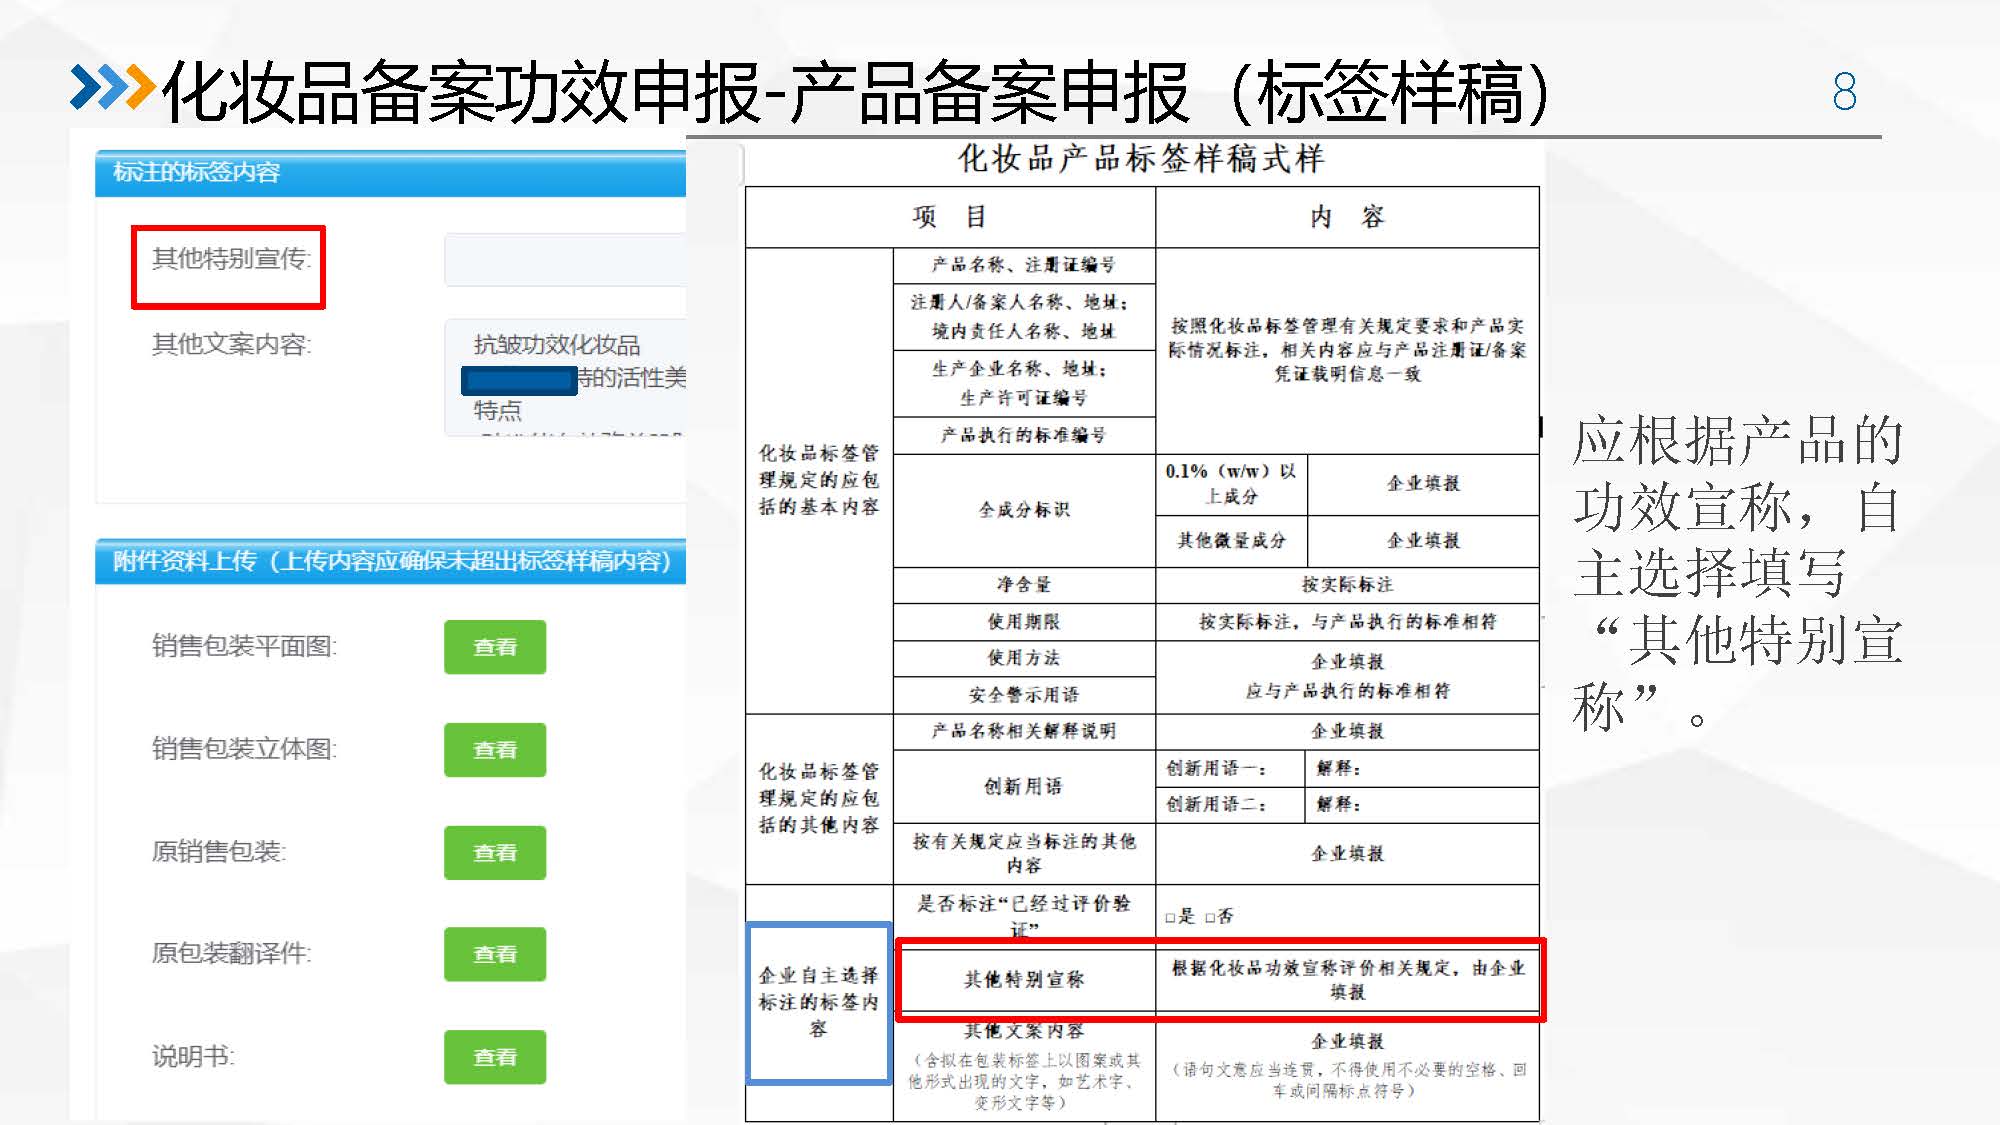Click the slide page number 8
This screenshot has height=1125, width=2000.
[x=1844, y=92]
